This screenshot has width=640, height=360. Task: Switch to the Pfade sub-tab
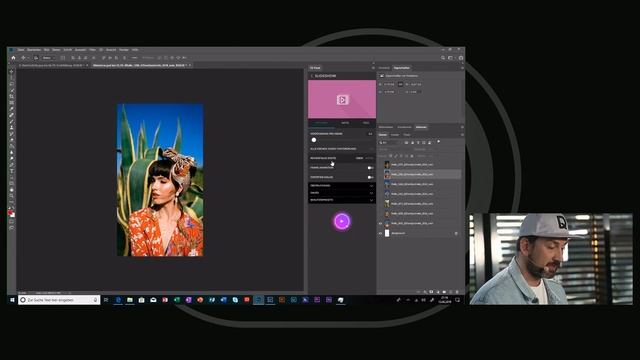(407, 135)
